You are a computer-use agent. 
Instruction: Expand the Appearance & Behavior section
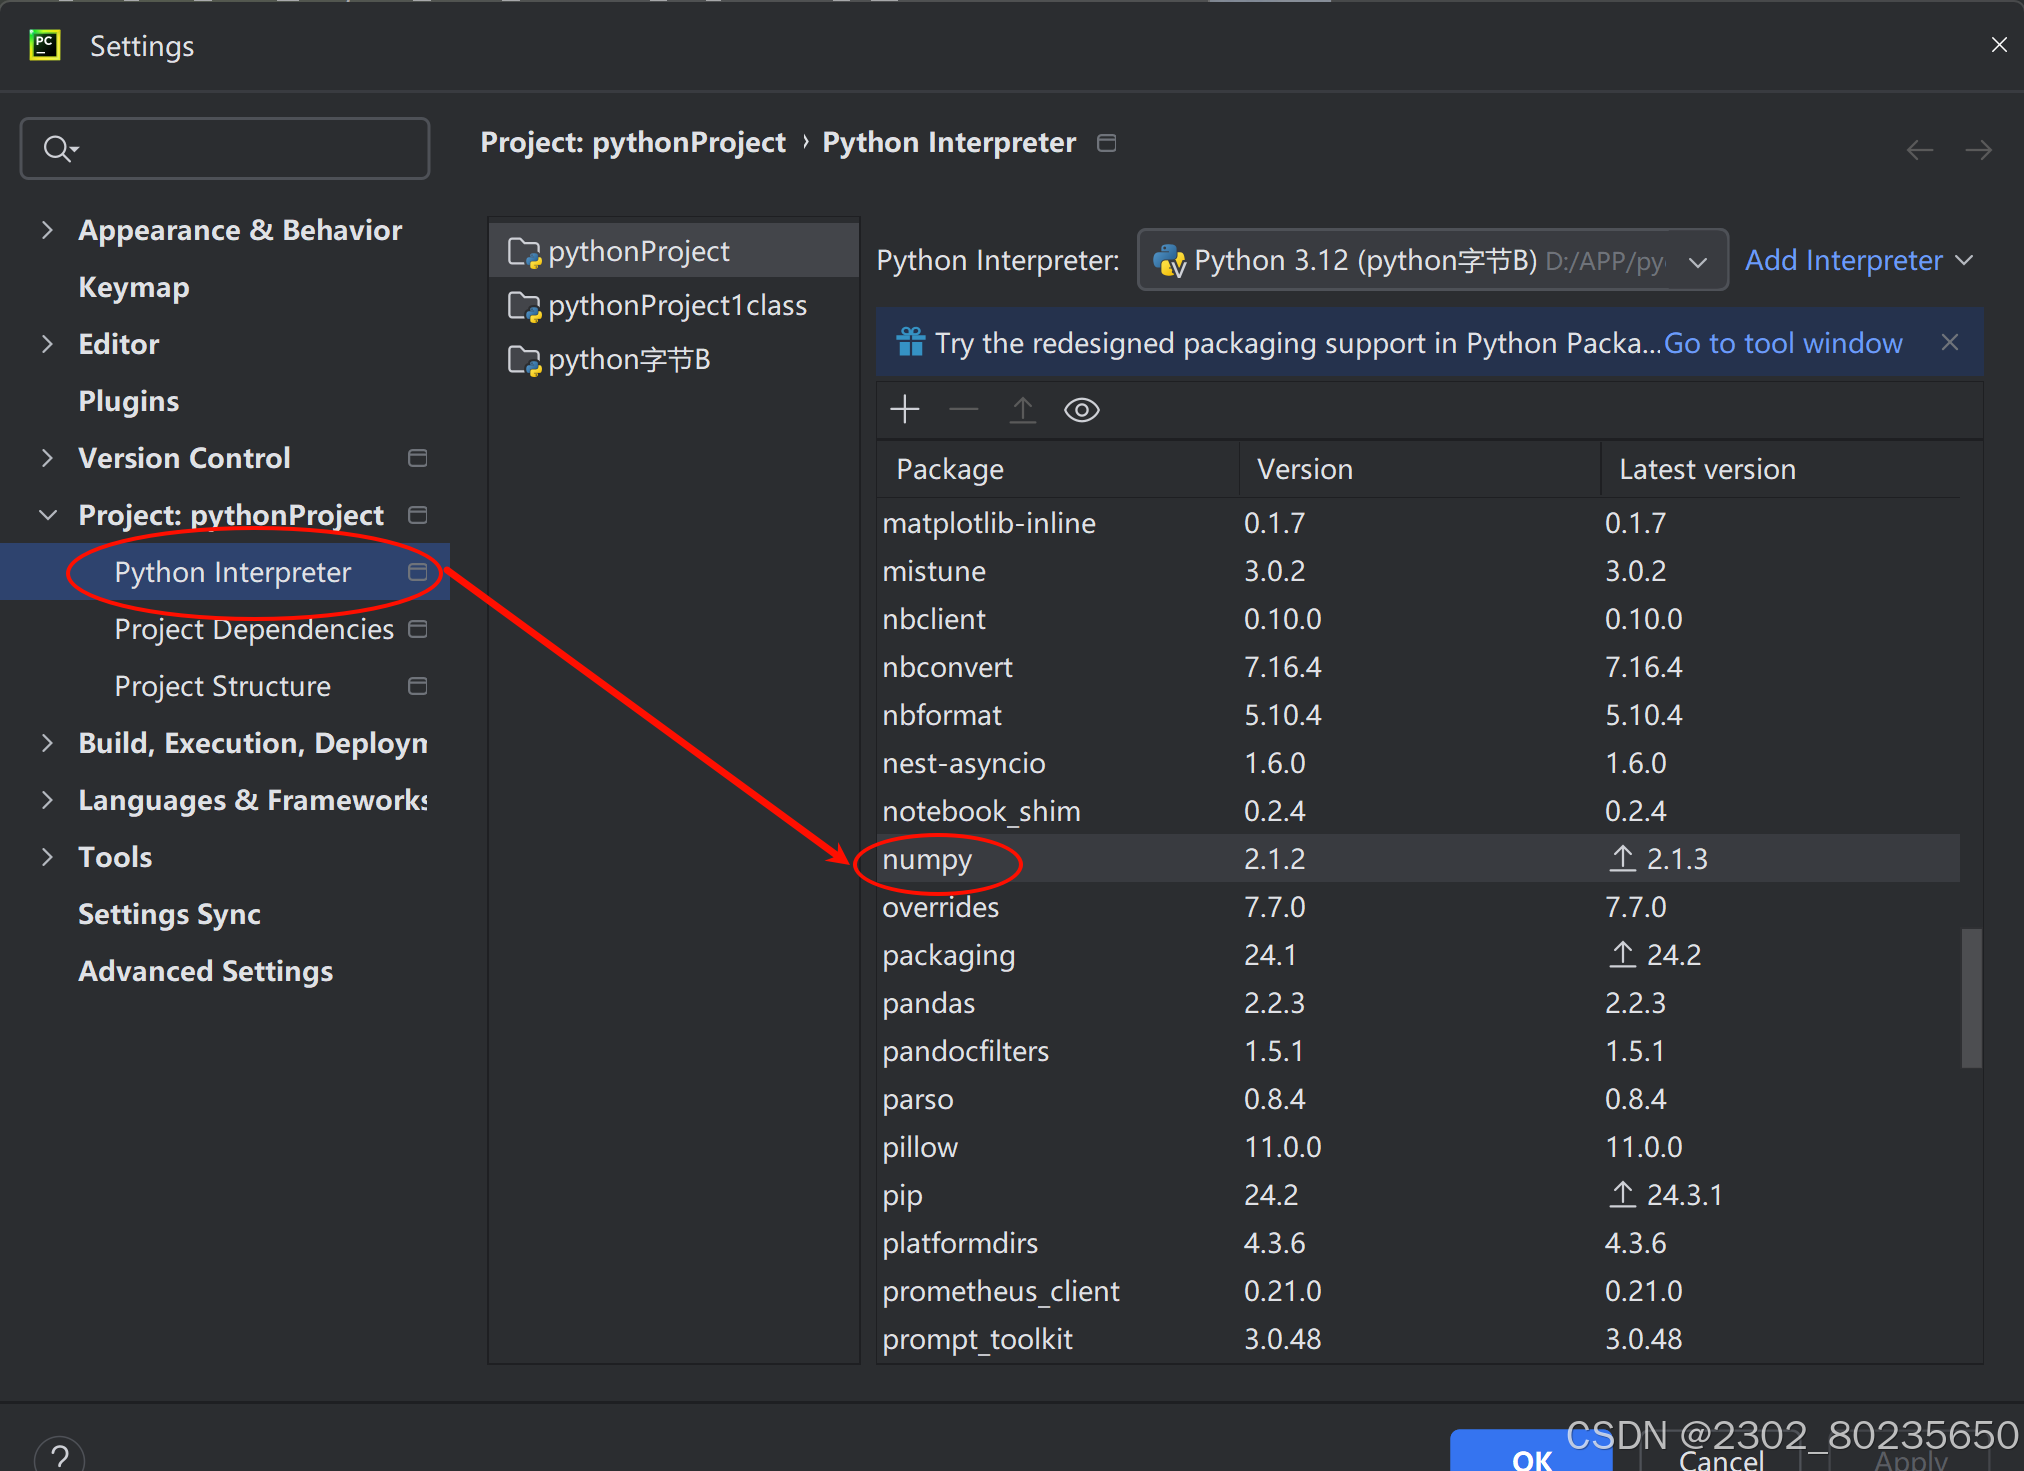point(47,230)
